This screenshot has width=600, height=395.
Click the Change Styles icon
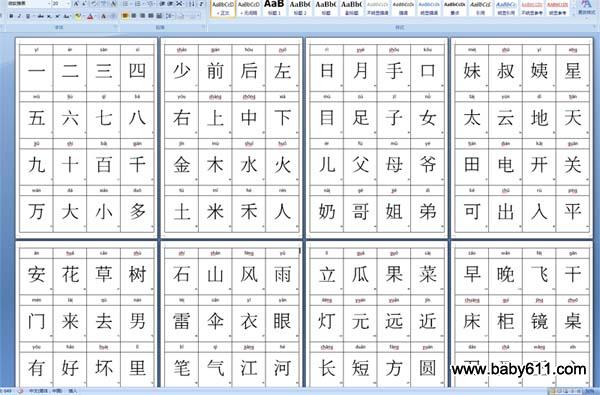[586, 7]
